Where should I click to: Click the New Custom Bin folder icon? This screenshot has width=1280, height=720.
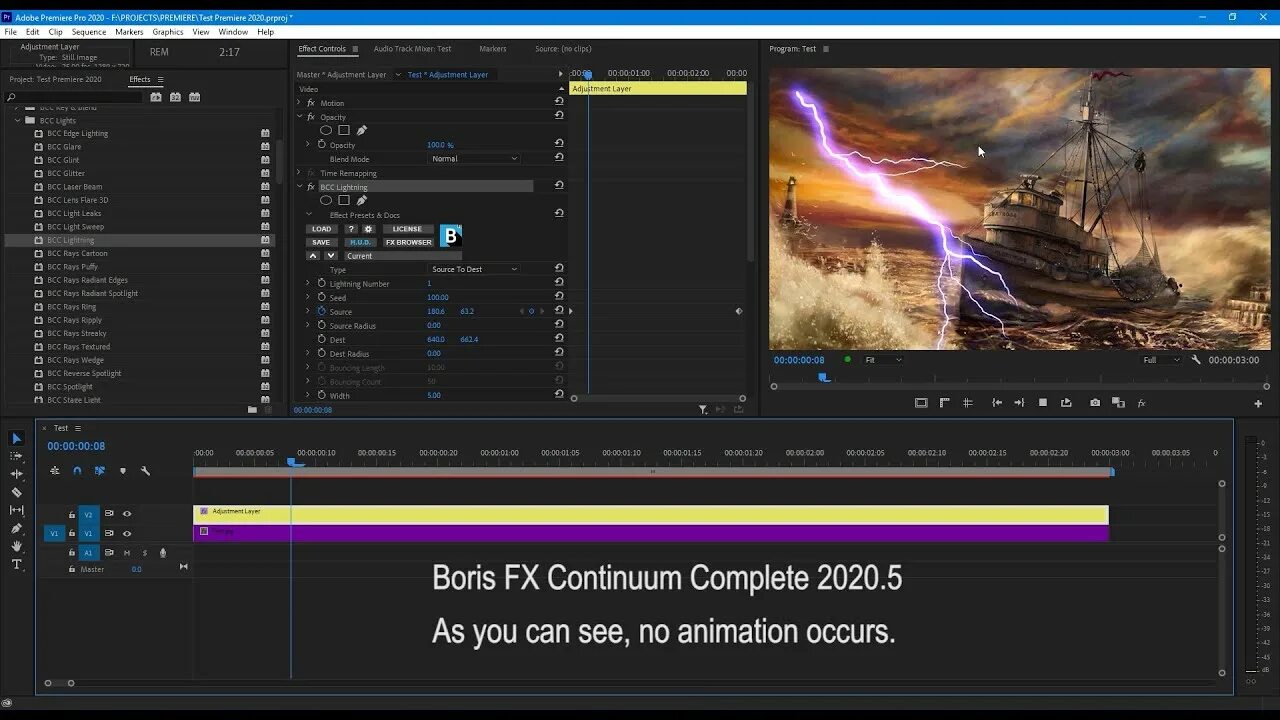[x=252, y=409]
